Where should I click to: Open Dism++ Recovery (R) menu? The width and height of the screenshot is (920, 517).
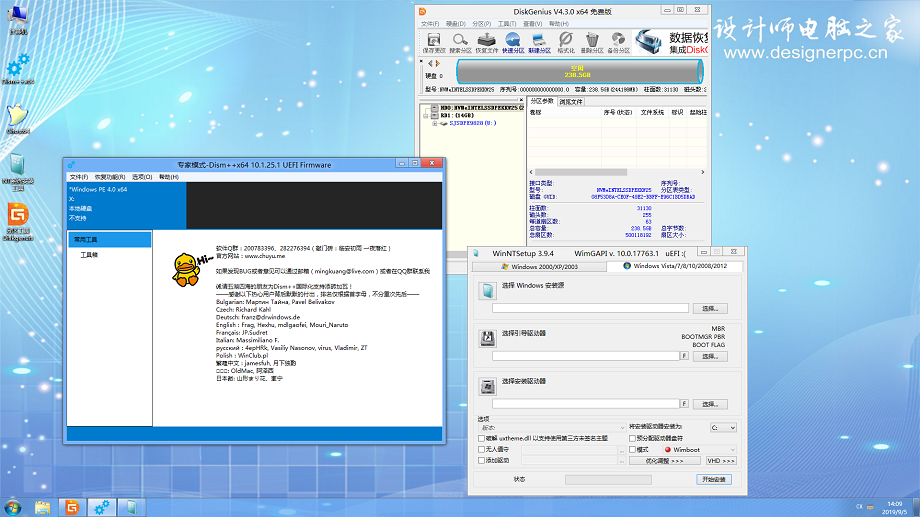click(110, 177)
